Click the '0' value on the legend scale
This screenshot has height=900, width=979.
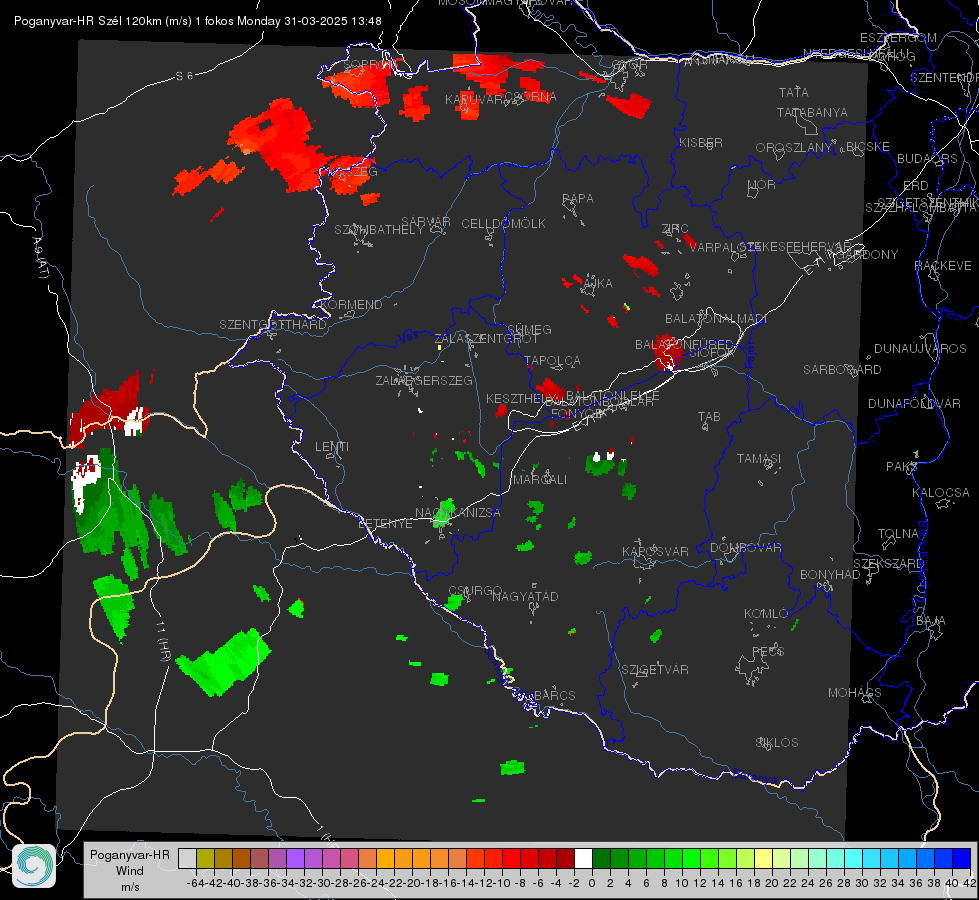coord(592,883)
